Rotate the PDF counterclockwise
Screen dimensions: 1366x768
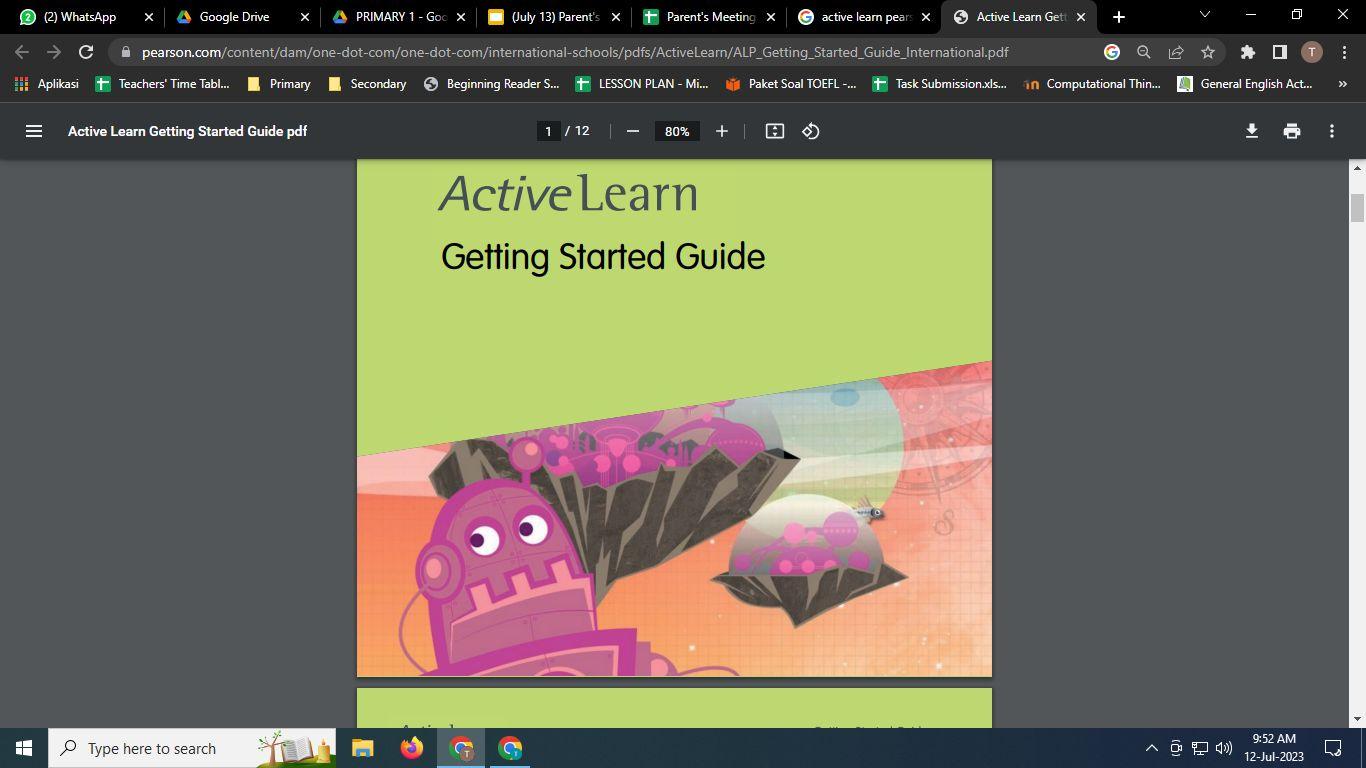tap(810, 130)
